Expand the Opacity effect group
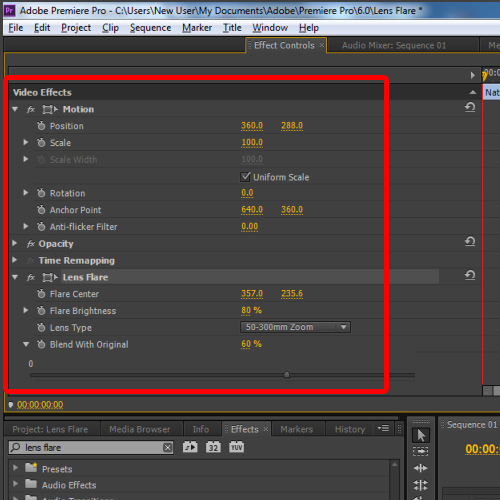The height and width of the screenshot is (500, 500). pyautogui.click(x=15, y=243)
